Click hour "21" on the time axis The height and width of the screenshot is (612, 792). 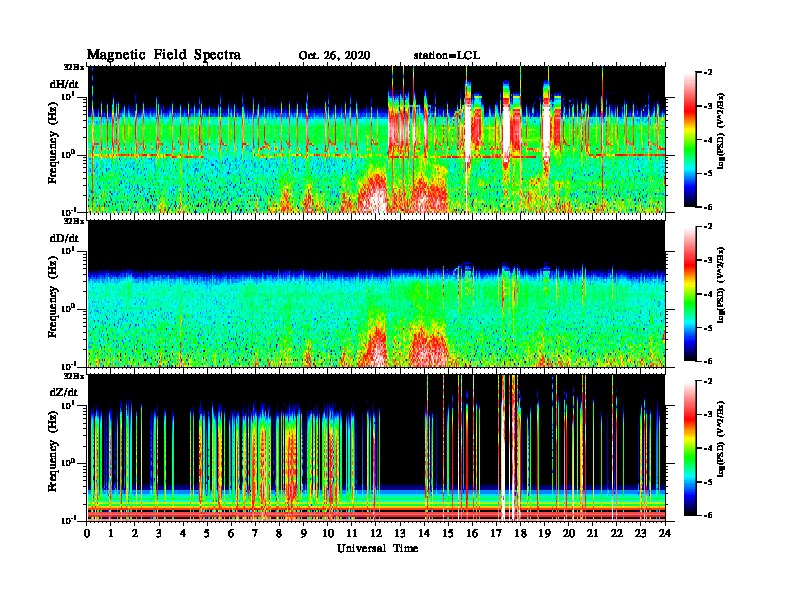tap(592, 533)
